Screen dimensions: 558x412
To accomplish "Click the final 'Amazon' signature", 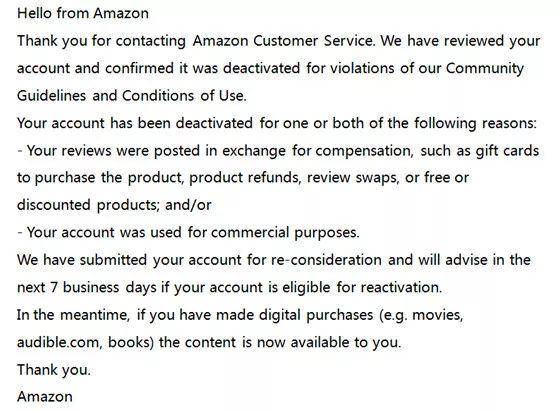I will (45, 397).
